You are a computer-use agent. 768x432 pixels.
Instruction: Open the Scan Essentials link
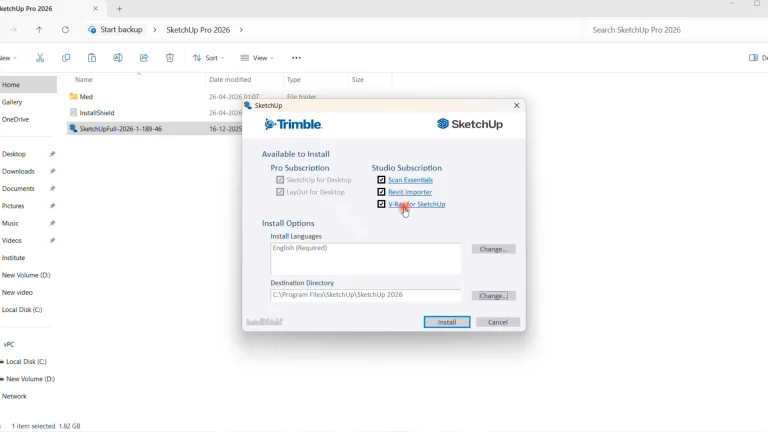tap(410, 180)
